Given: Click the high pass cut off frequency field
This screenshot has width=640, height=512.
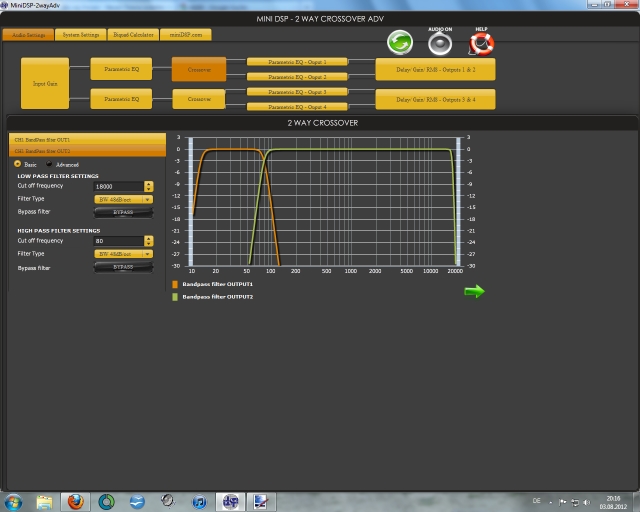Looking at the screenshot, I should [119, 241].
